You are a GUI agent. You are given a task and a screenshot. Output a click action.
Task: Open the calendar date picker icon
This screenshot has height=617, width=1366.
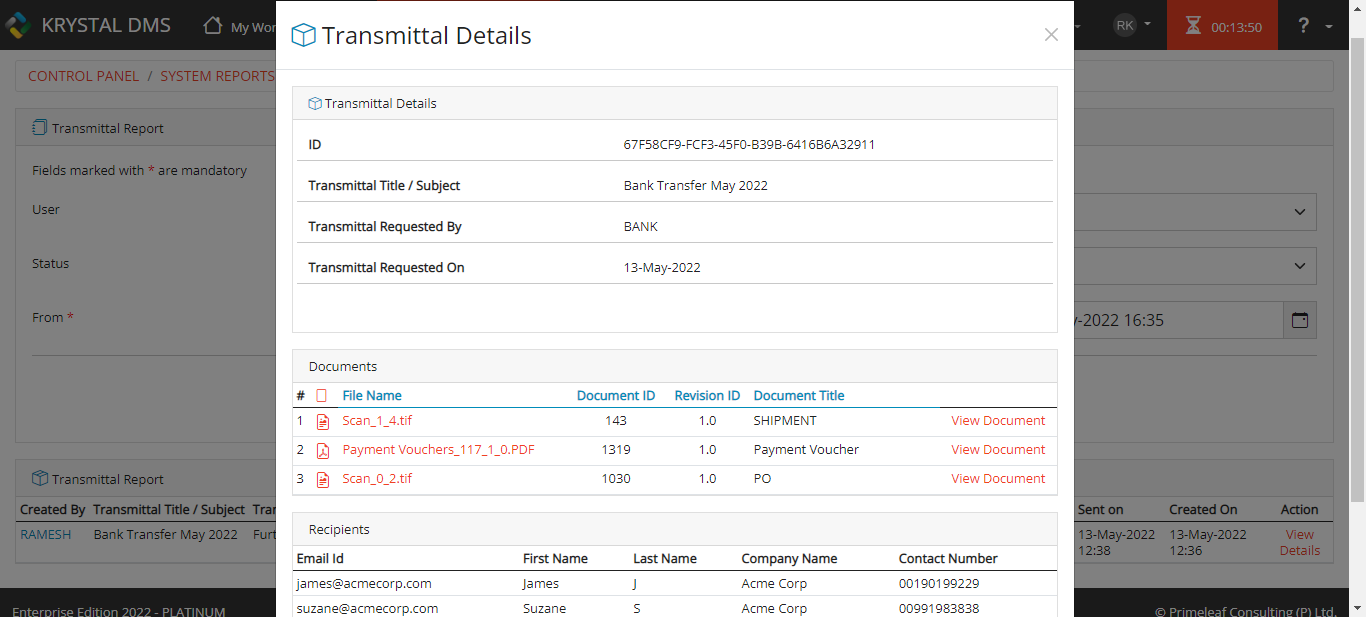click(x=1299, y=320)
